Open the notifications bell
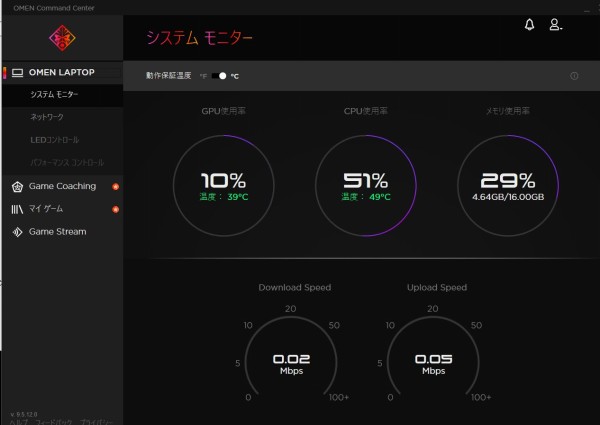Viewport: 600px width, 425px height. pyautogui.click(x=530, y=25)
